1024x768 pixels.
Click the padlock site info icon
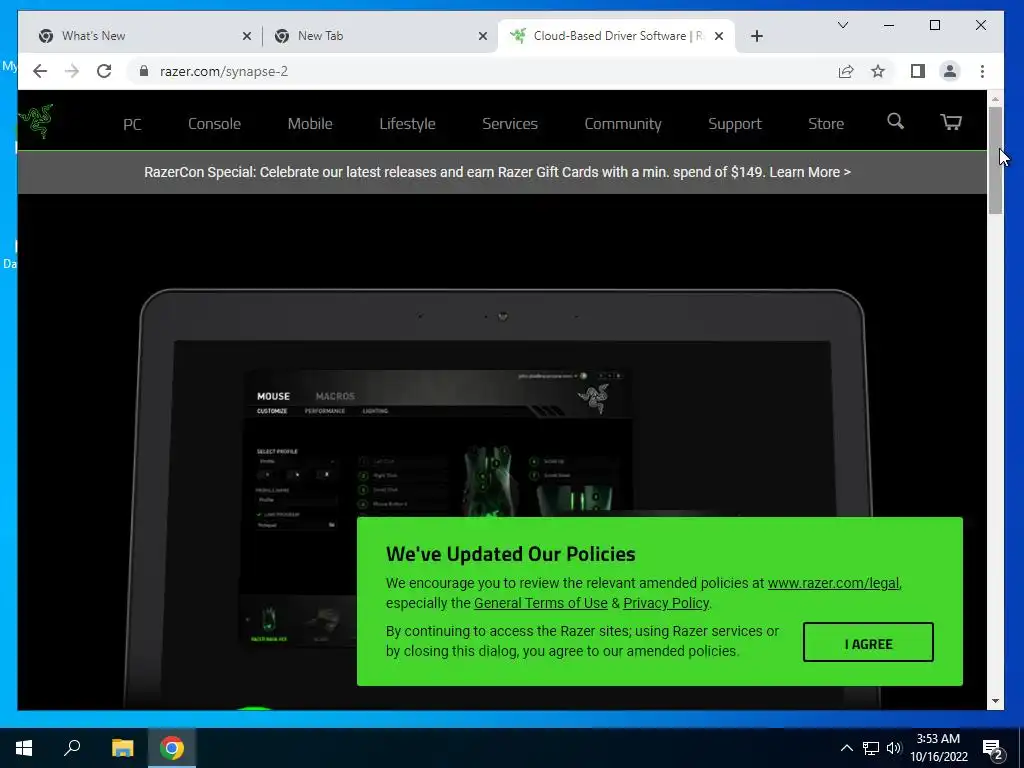(x=144, y=71)
